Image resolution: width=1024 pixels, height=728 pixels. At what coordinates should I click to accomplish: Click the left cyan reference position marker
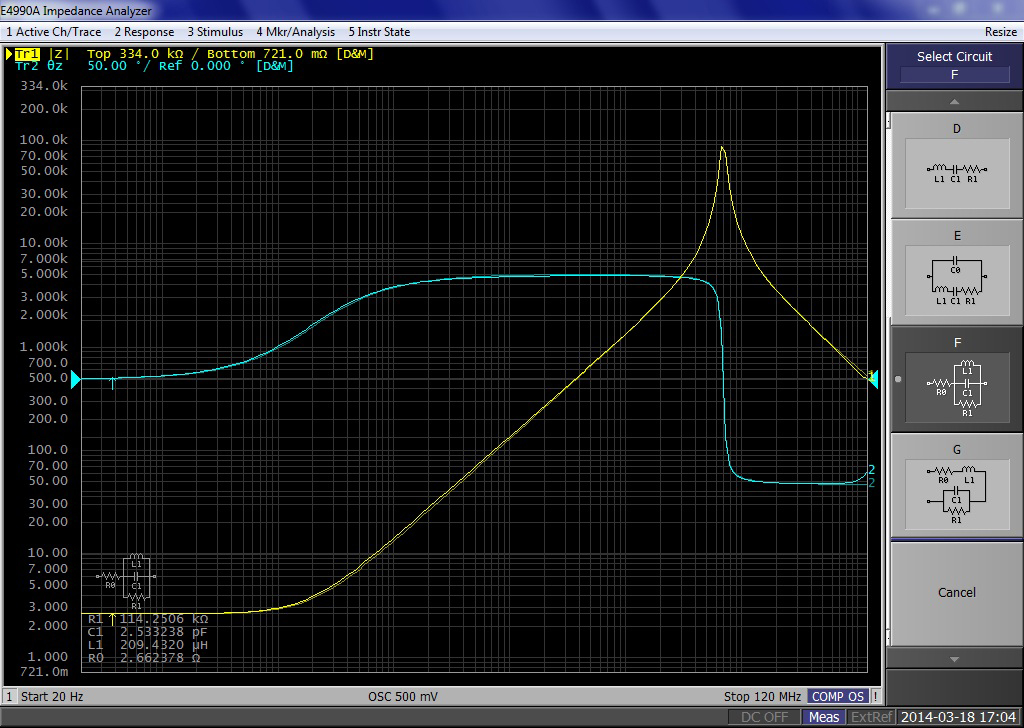coord(75,379)
